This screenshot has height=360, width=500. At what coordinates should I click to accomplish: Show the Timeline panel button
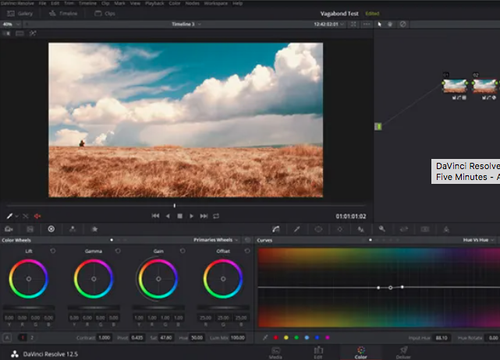pyautogui.click(x=63, y=13)
